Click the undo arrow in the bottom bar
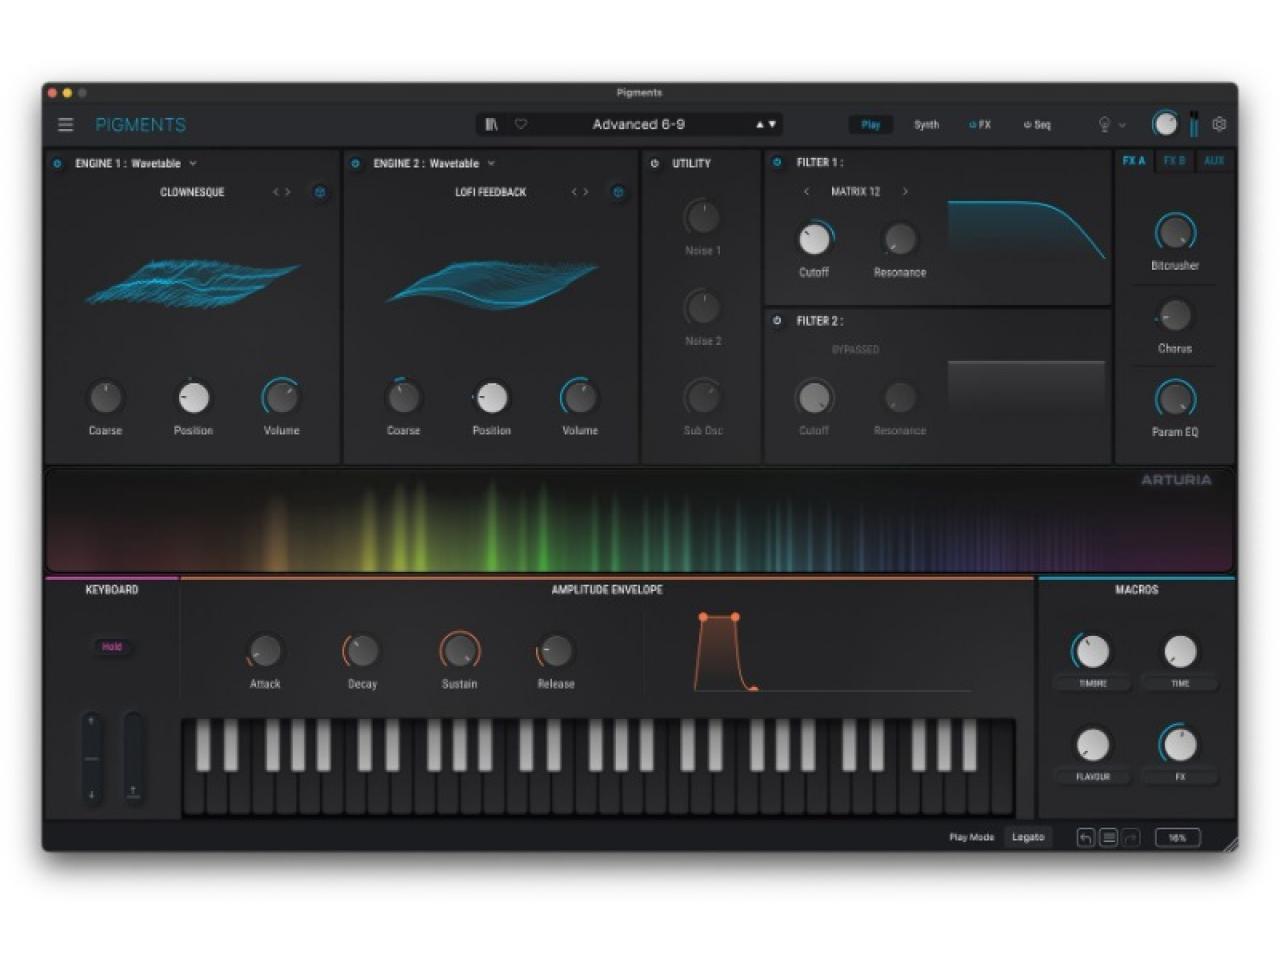The image size is (1280, 960). [1085, 838]
